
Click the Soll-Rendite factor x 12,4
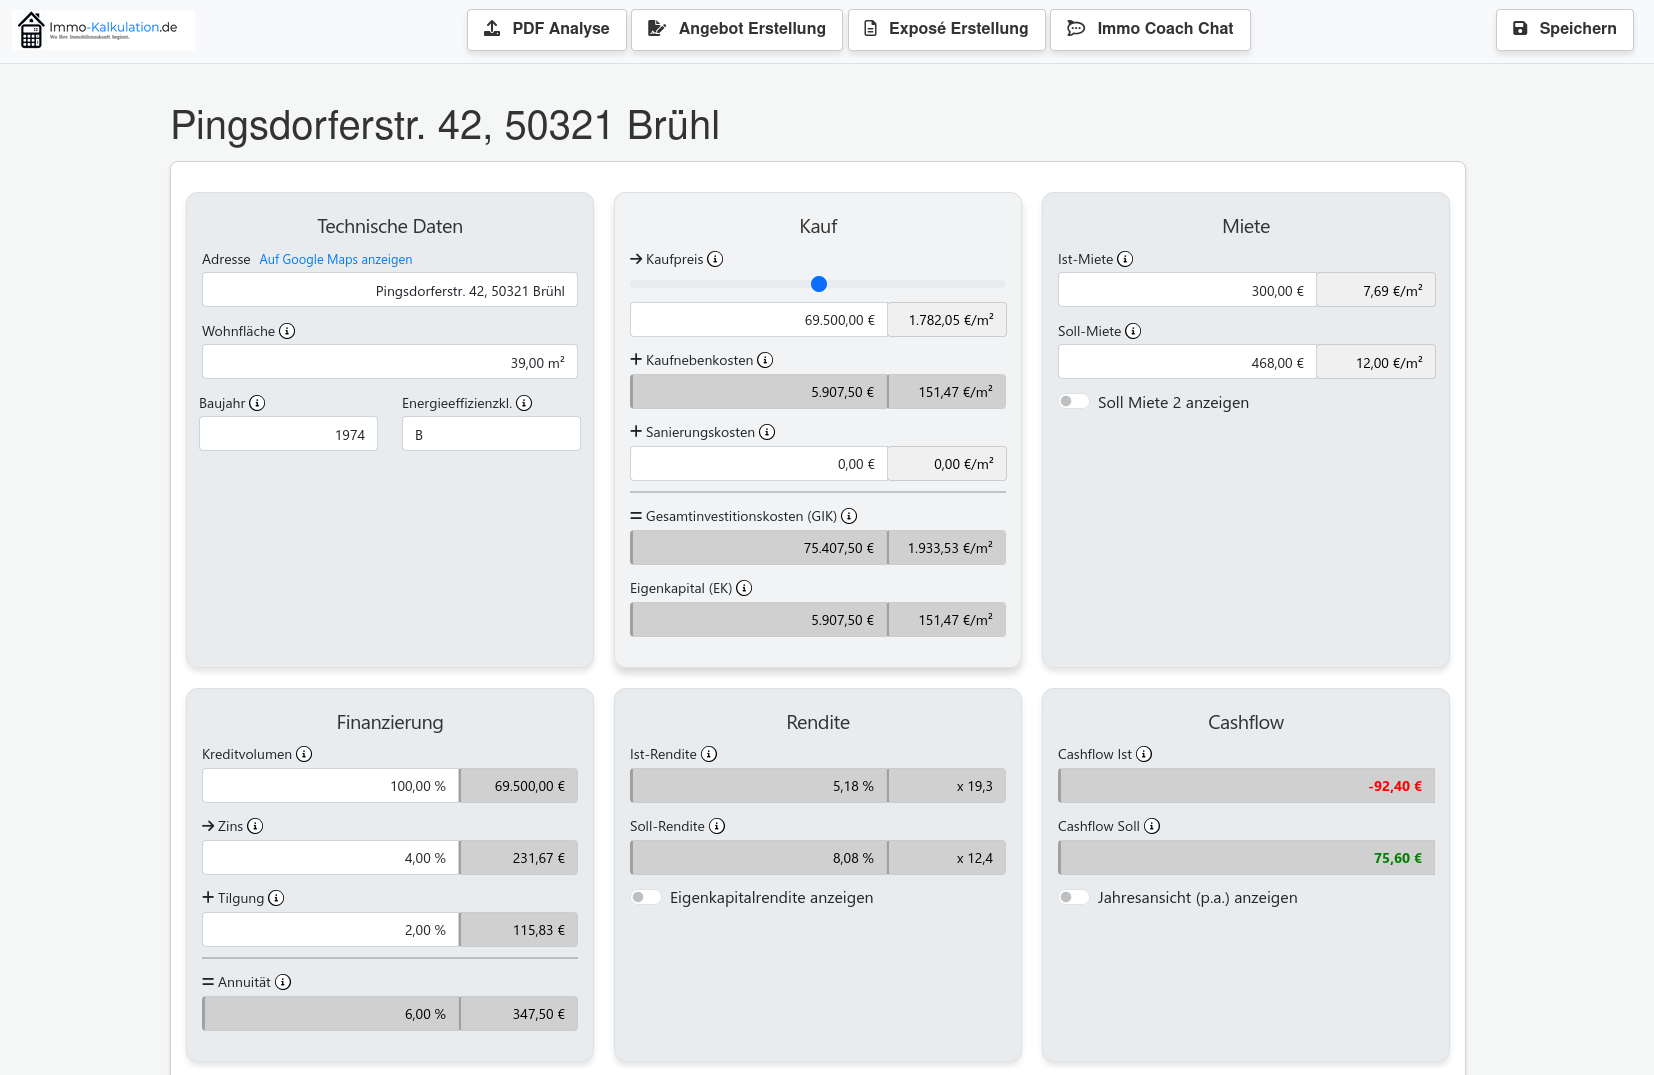tap(947, 858)
